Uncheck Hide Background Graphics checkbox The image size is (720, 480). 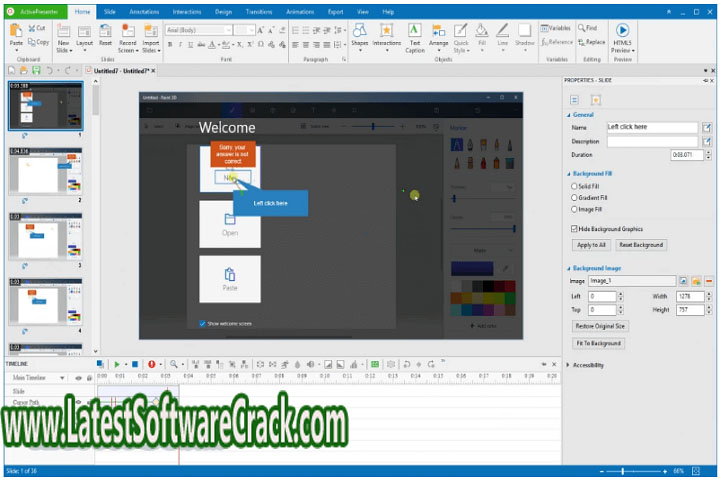pyautogui.click(x=572, y=229)
